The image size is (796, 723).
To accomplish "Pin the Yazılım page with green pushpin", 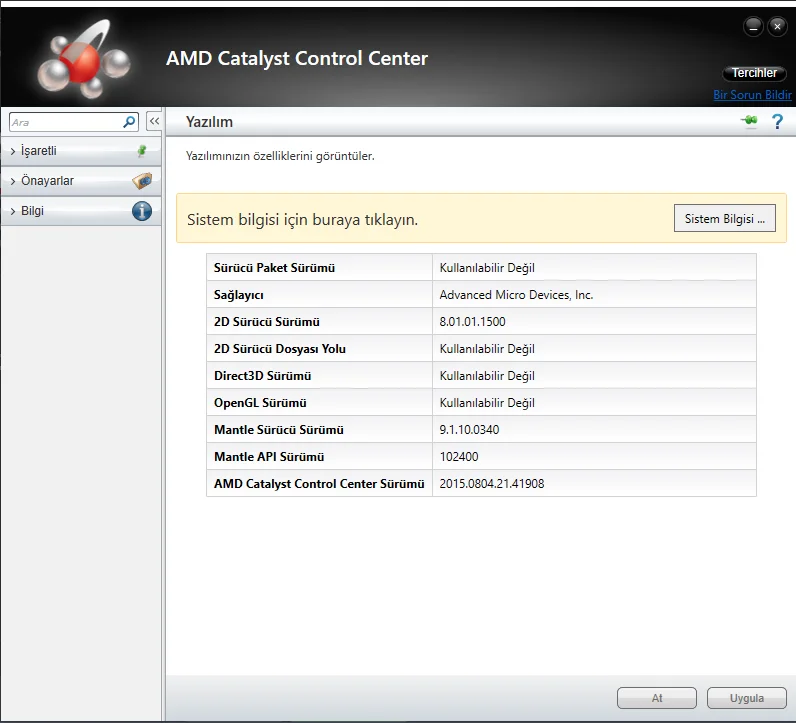I will click(749, 121).
